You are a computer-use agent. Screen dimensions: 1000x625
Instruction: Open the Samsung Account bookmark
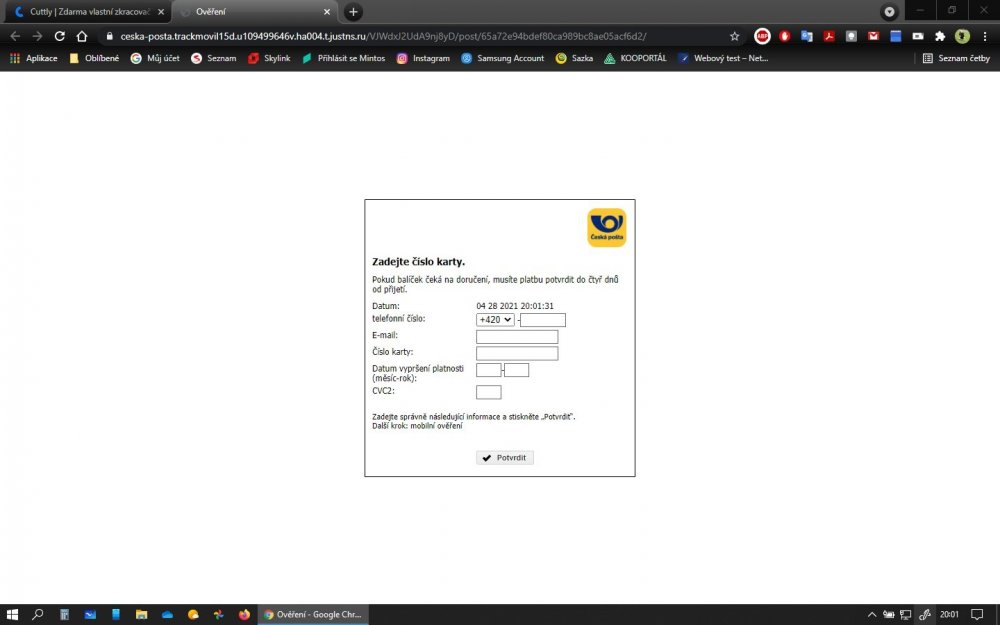tap(503, 58)
